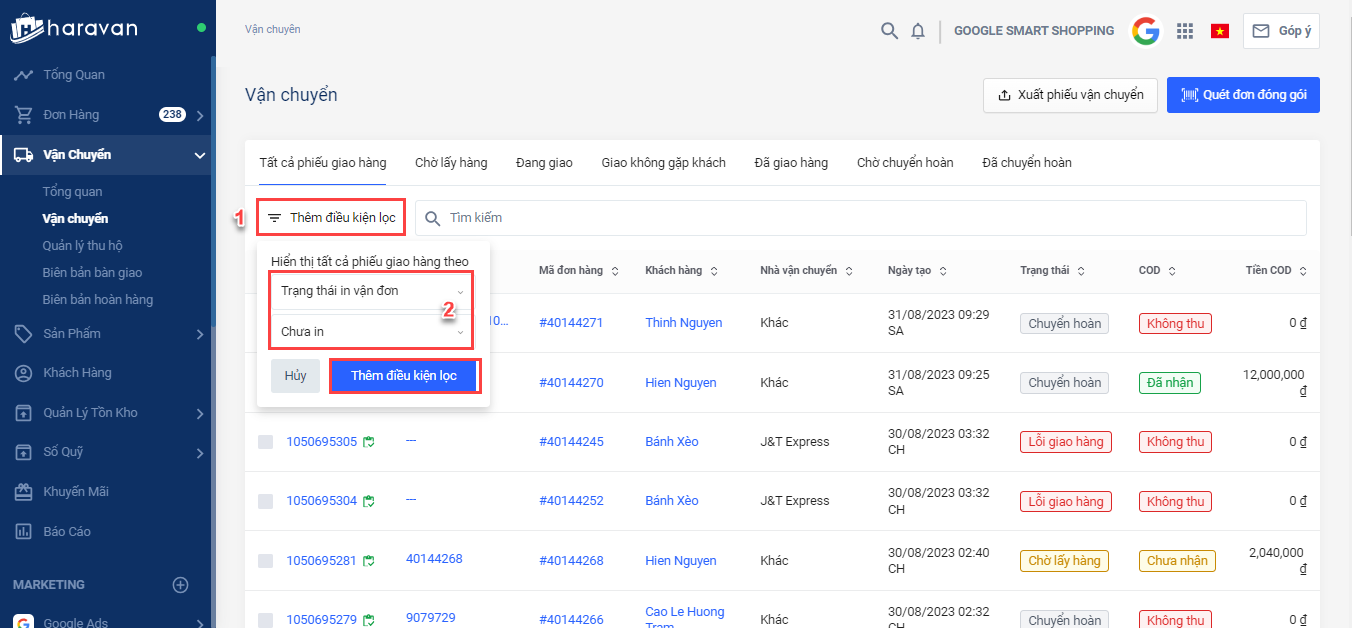Check the row for shipment 1050695281
The image size is (1352, 628).
(265, 561)
